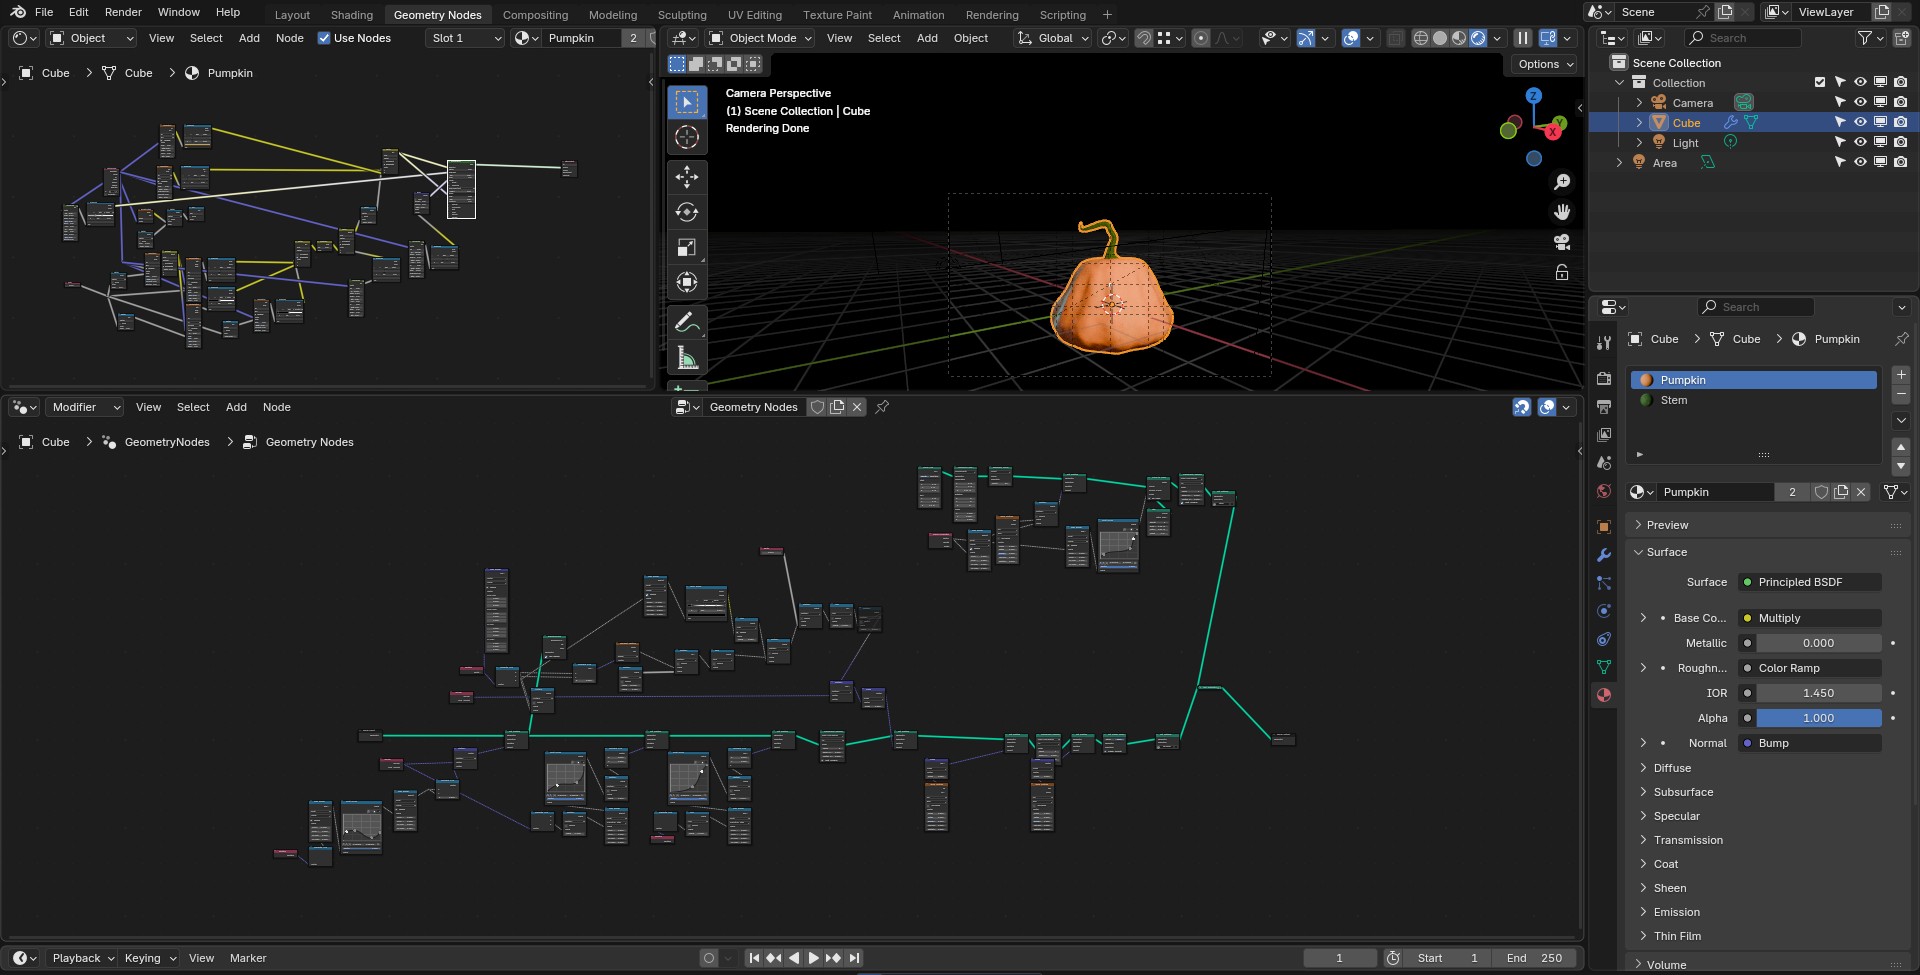Switch to the Shading workspace tab

point(351,15)
